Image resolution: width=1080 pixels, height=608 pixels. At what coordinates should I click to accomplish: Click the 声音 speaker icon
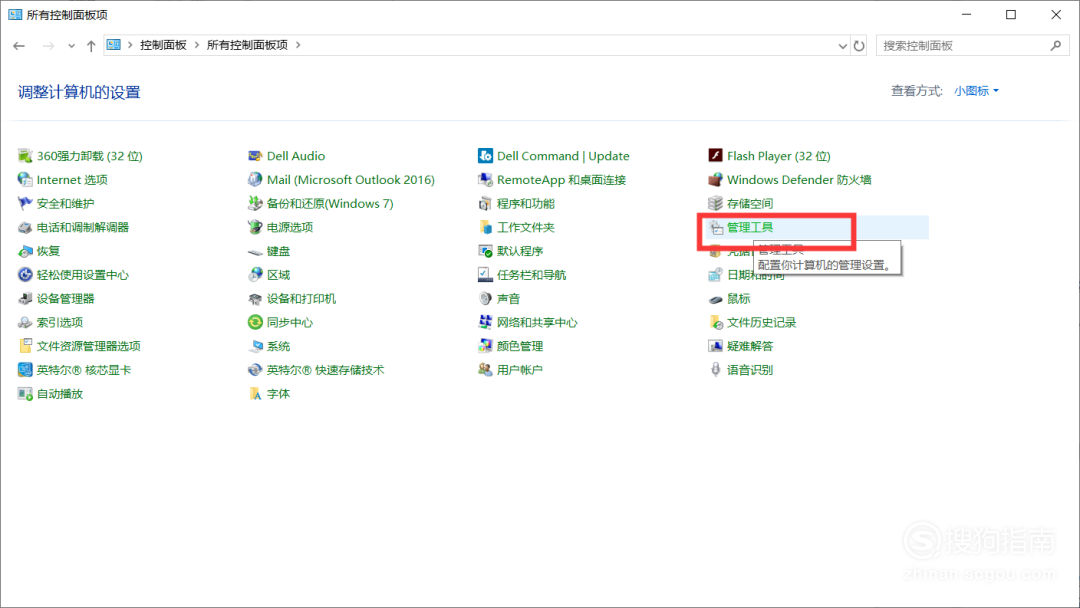point(485,299)
